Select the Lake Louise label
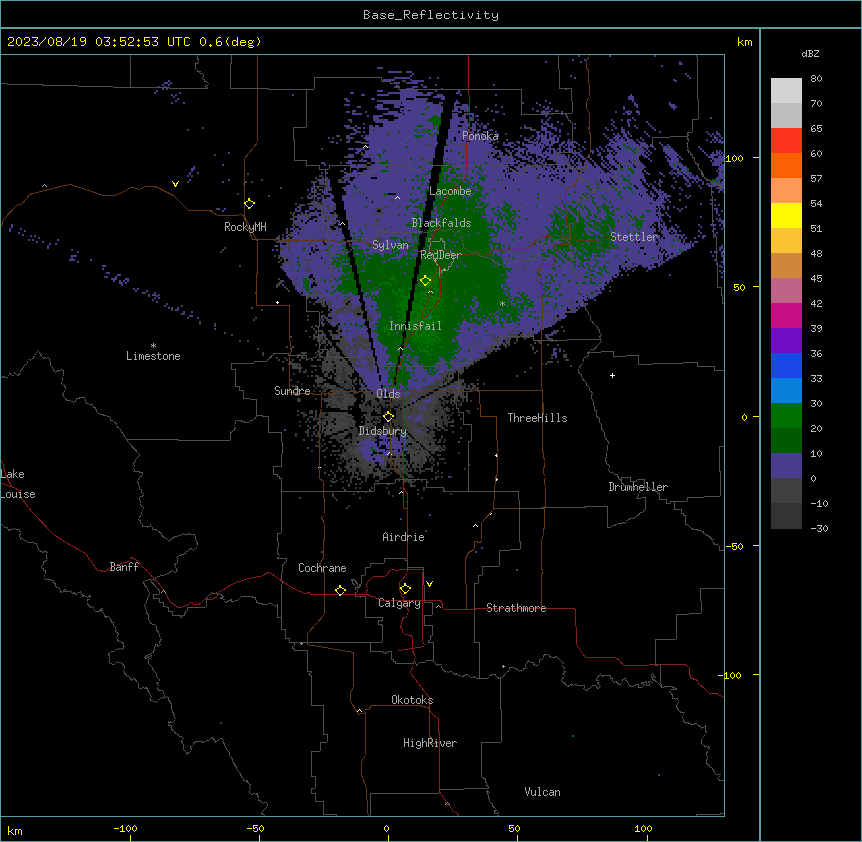This screenshot has width=862, height=842. point(18,484)
